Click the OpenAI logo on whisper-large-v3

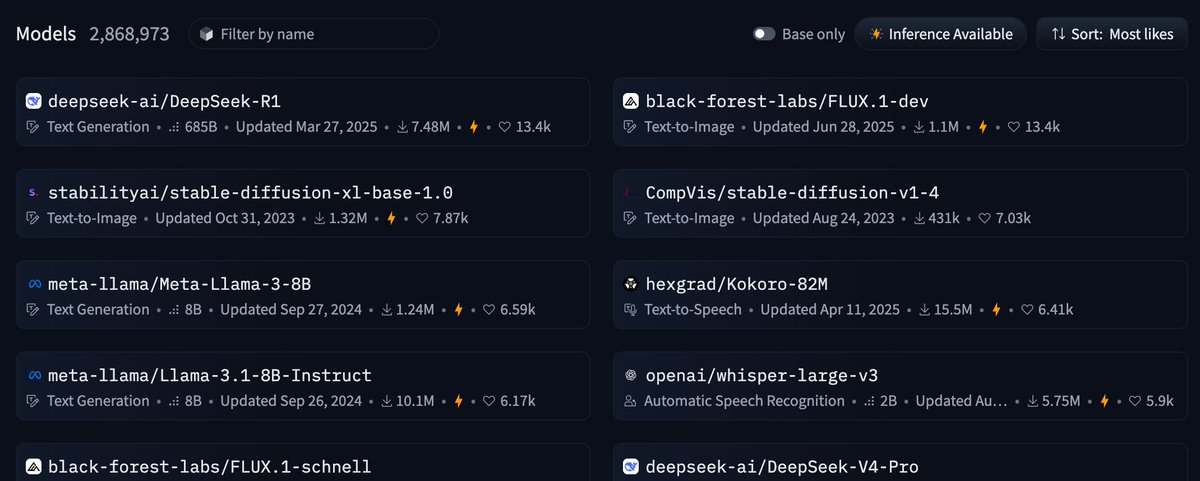pyautogui.click(x=630, y=376)
